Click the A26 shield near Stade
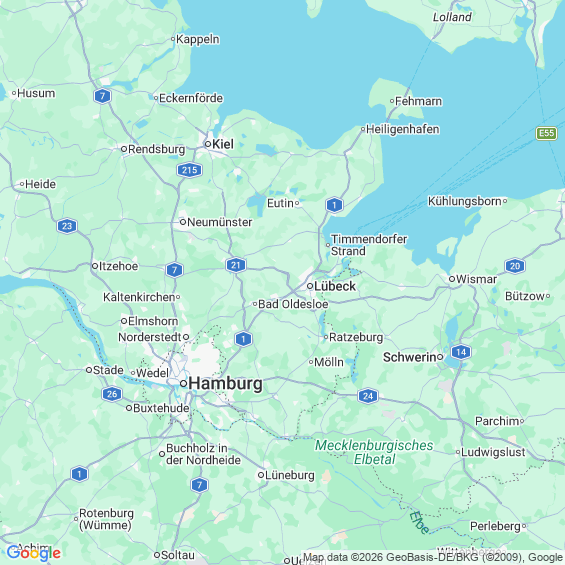Viewport: 565px width, 565px height. pyautogui.click(x=112, y=394)
